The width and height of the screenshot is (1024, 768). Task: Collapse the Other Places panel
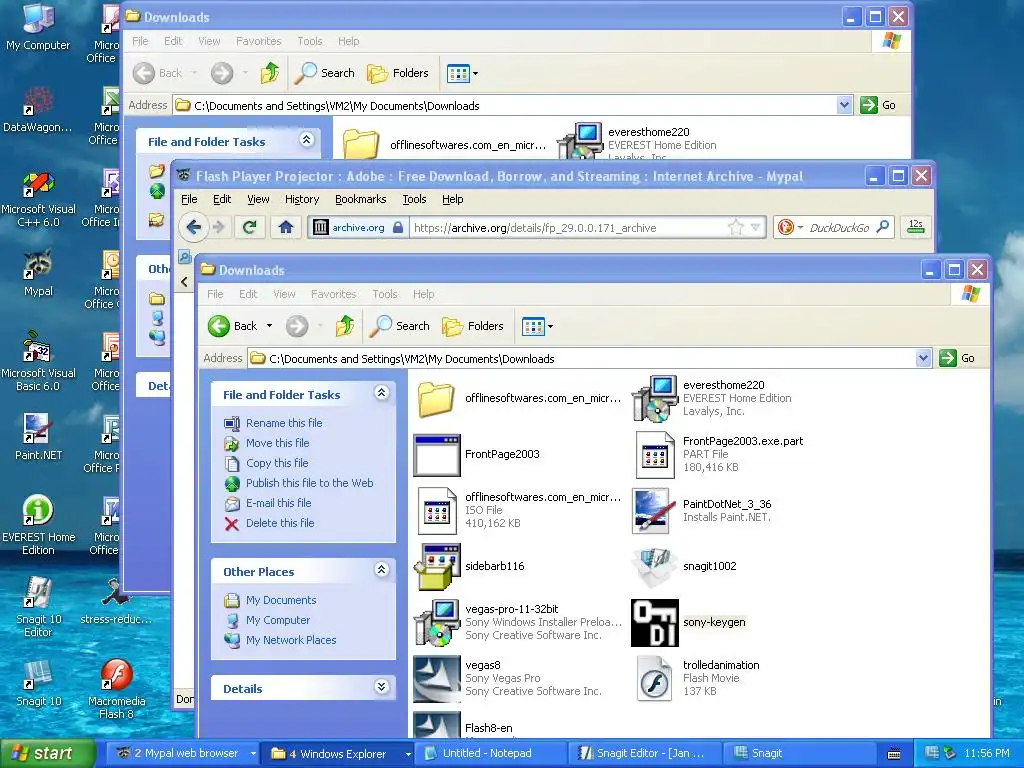(381, 569)
